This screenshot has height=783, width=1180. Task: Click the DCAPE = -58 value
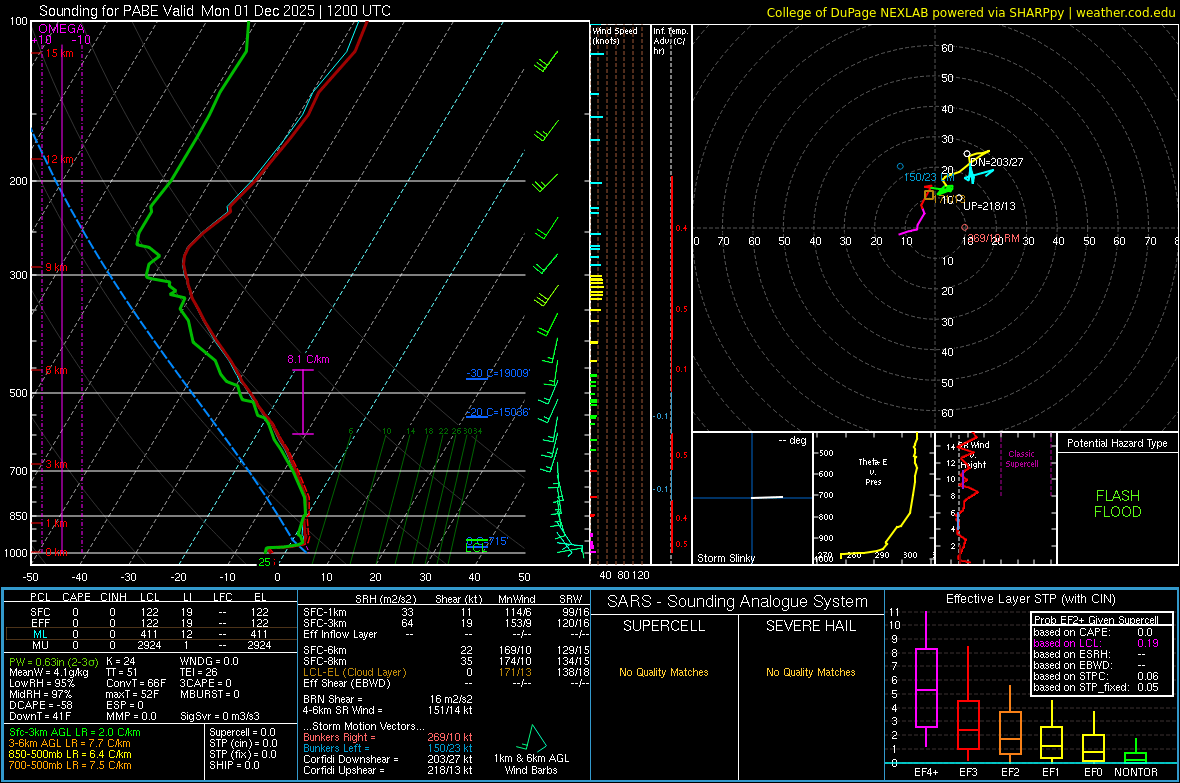[41, 705]
